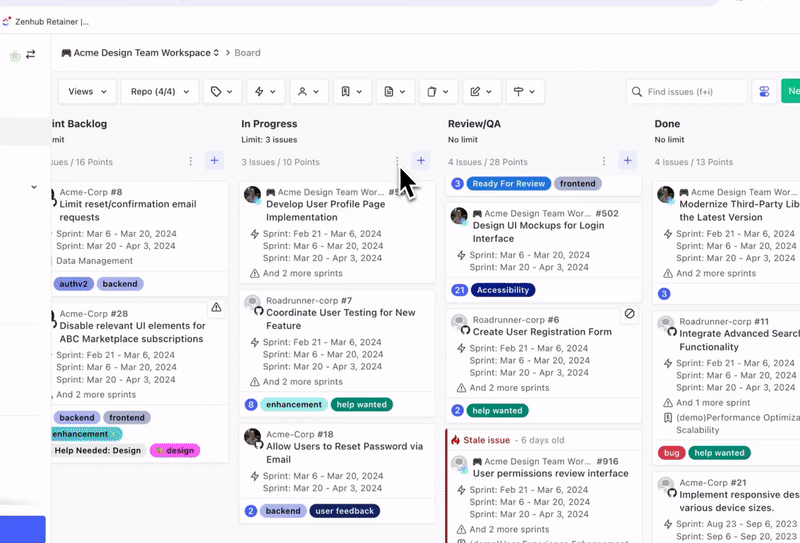Click the Find issues search field

[686, 91]
